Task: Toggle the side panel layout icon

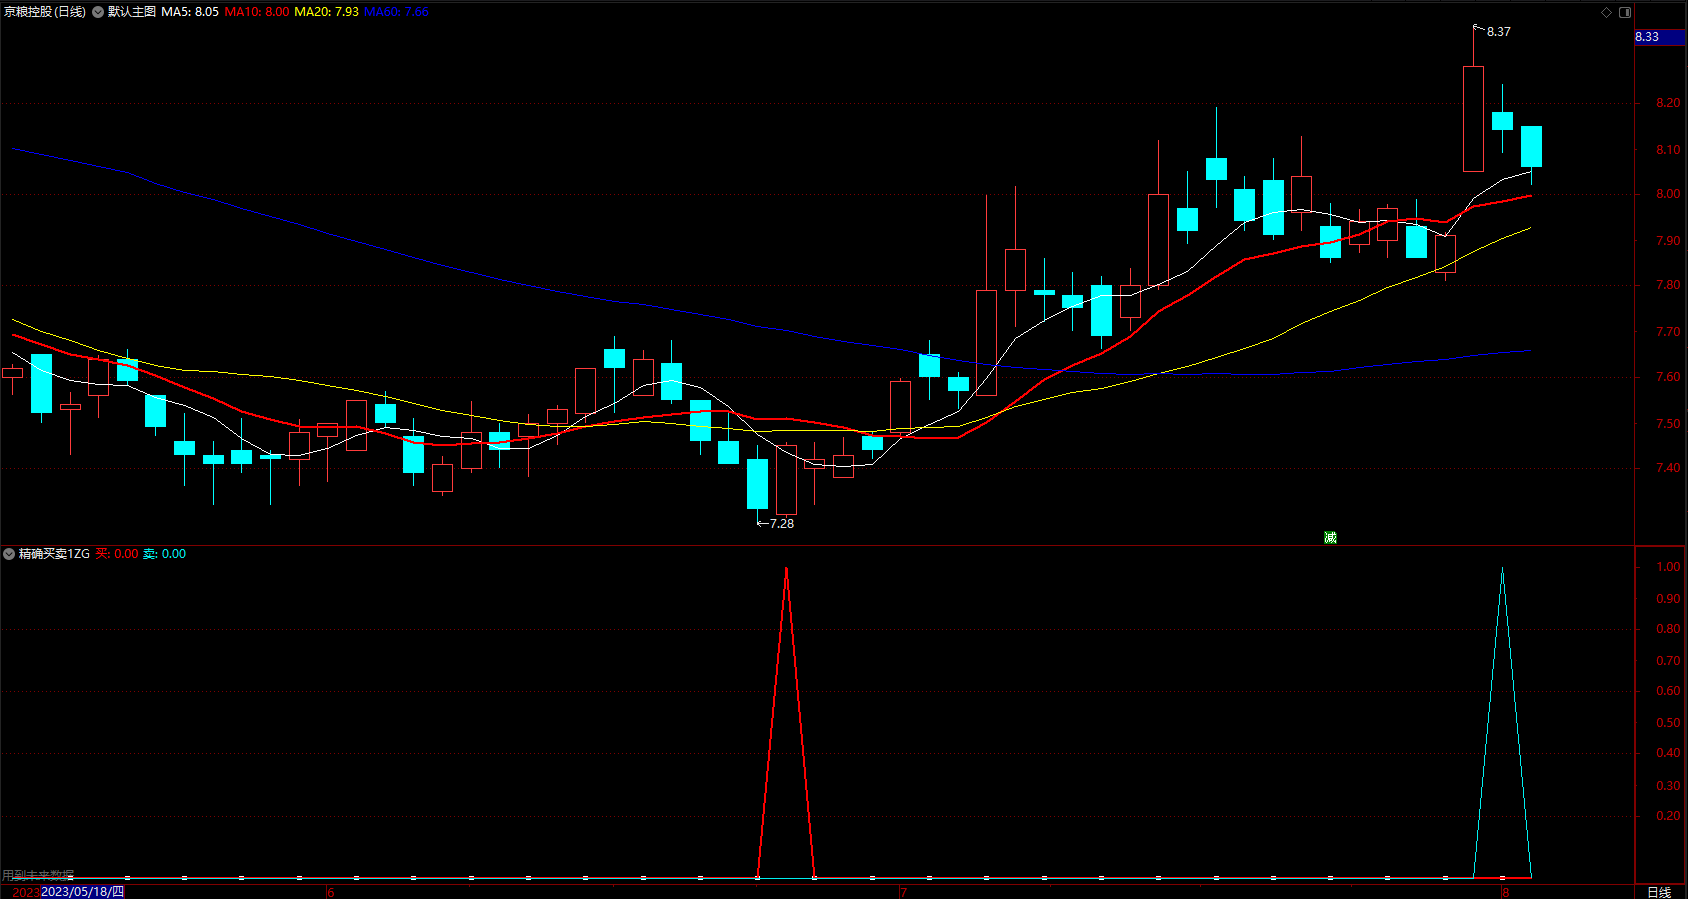Action: pyautogui.click(x=1625, y=12)
